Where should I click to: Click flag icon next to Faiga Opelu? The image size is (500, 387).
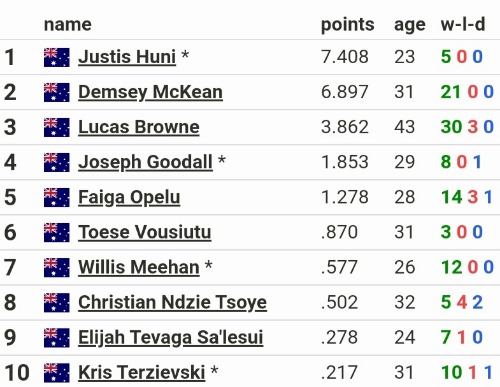point(57,197)
